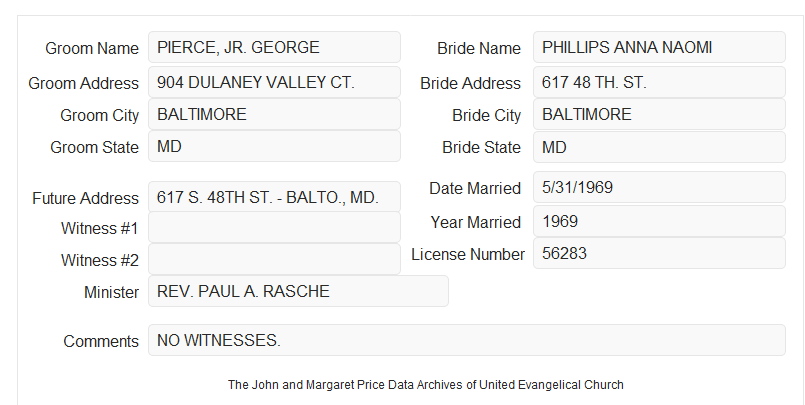The height and width of the screenshot is (405, 805).
Task: Click the empty Witness #1 field
Action: [274, 227]
